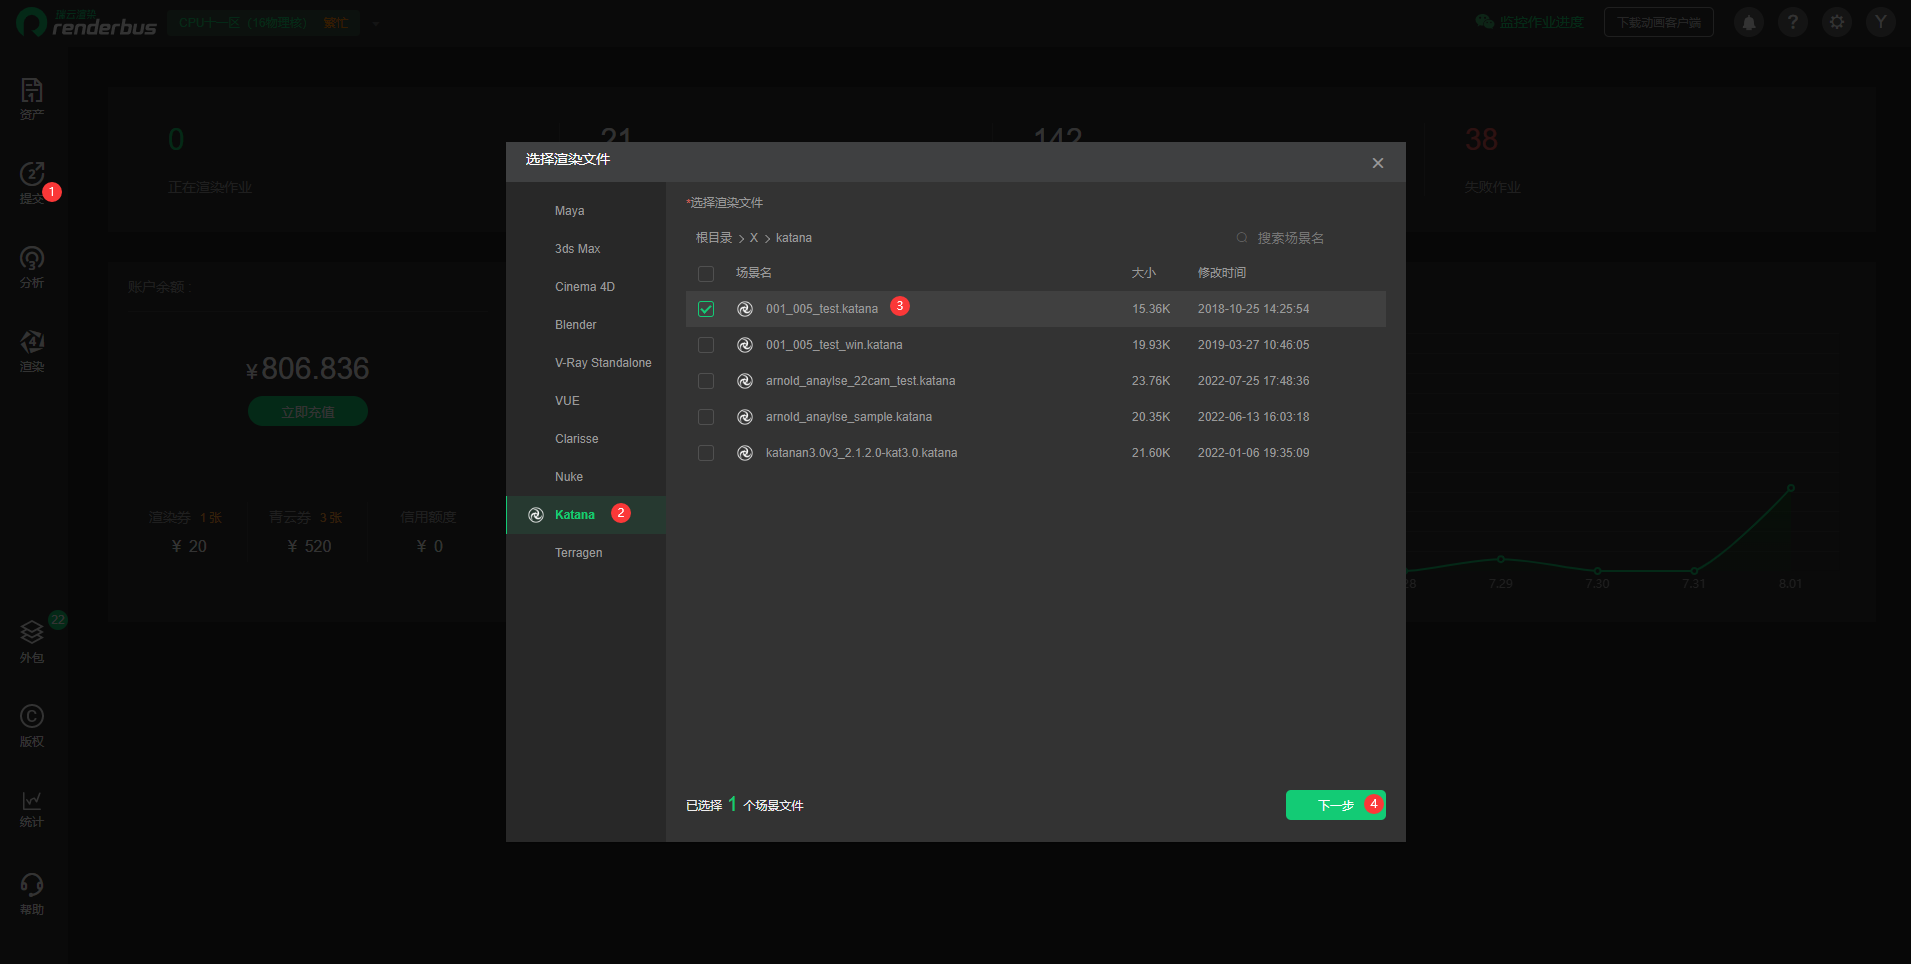Viewport: 1911px width, 964px height.
Task: Check the arnold_anaylse_sample.katana checkbox
Action: (x=706, y=417)
